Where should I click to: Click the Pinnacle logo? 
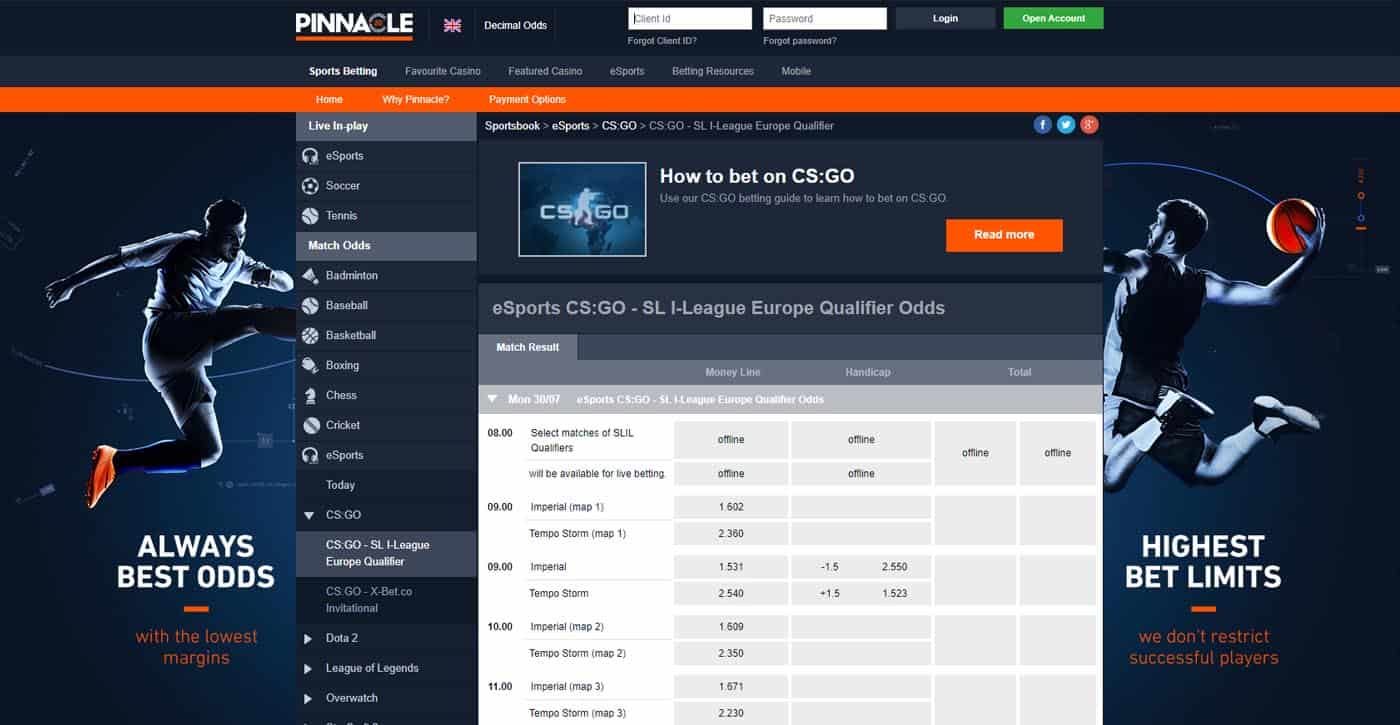click(x=354, y=25)
